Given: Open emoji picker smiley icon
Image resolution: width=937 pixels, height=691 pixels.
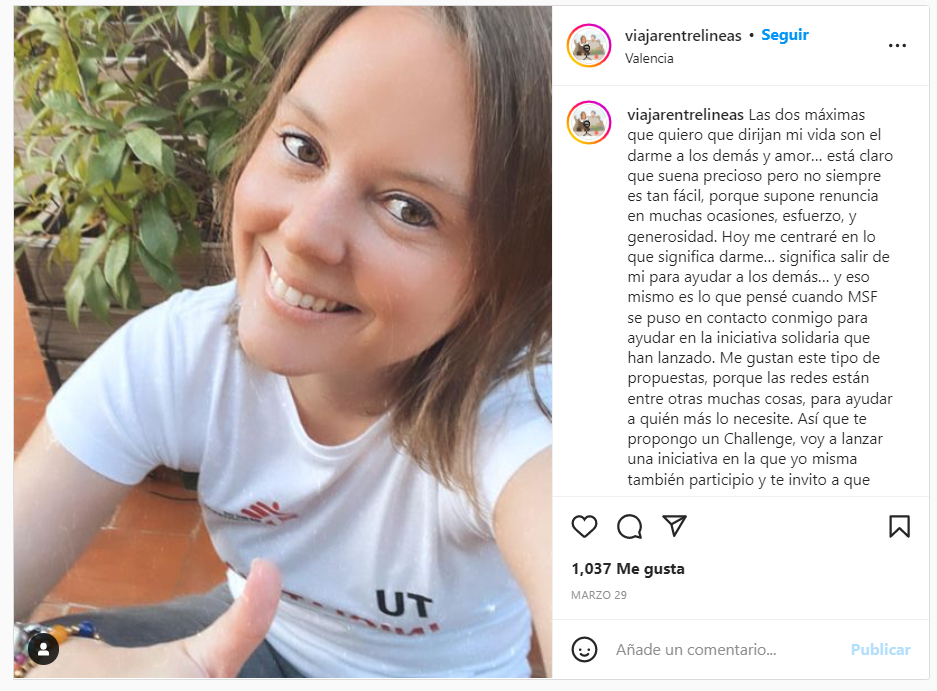Looking at the screenshot, I should click(x=584, y=649).
